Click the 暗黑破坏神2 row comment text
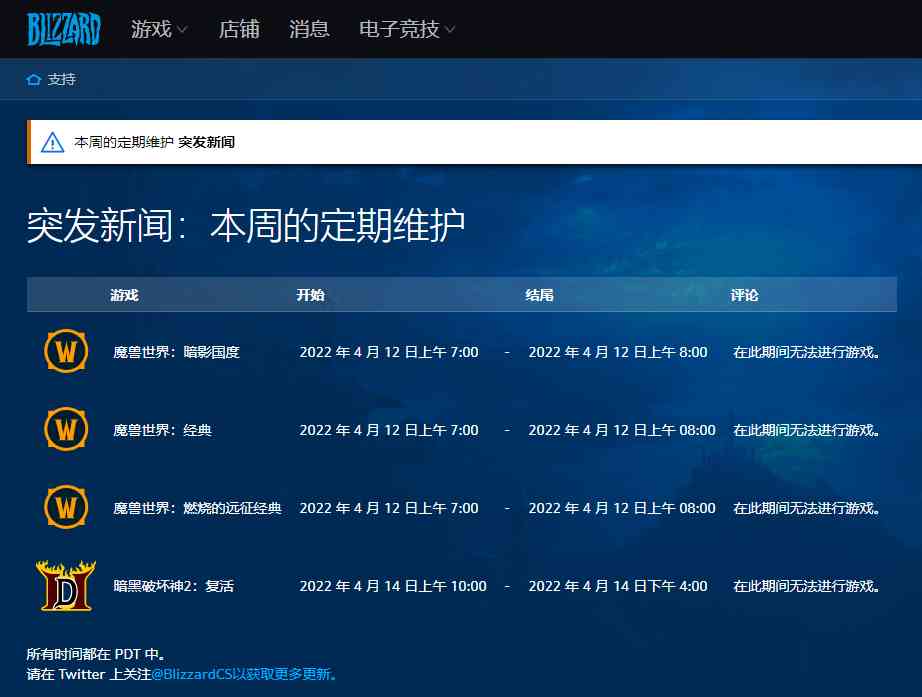This screenshot has width=922, height=697. pyautogui.click(x=806, y=586)
